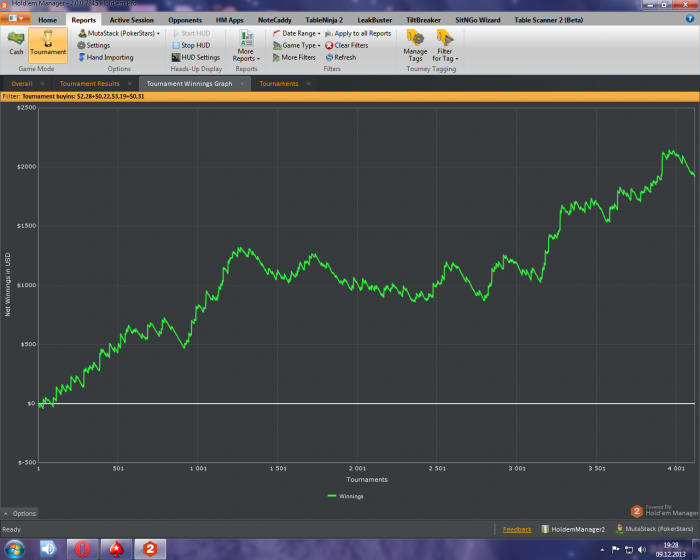The image size is (700, 560).
Task: Open the Active Session tab
Action: click(x=132, y=20)
